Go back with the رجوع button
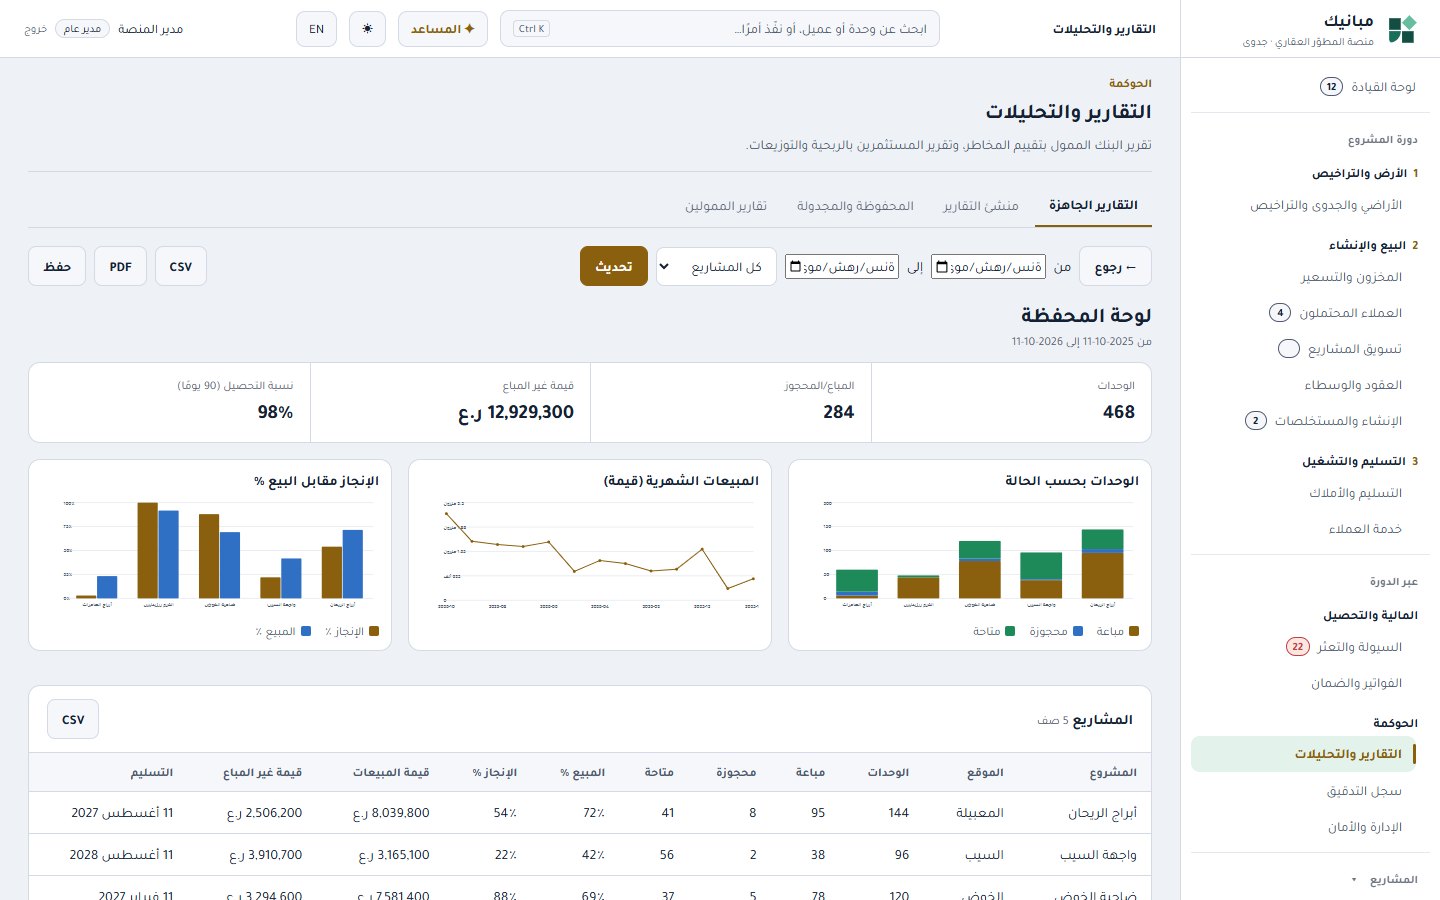 pyautogui.click(x=1115, y=267)
